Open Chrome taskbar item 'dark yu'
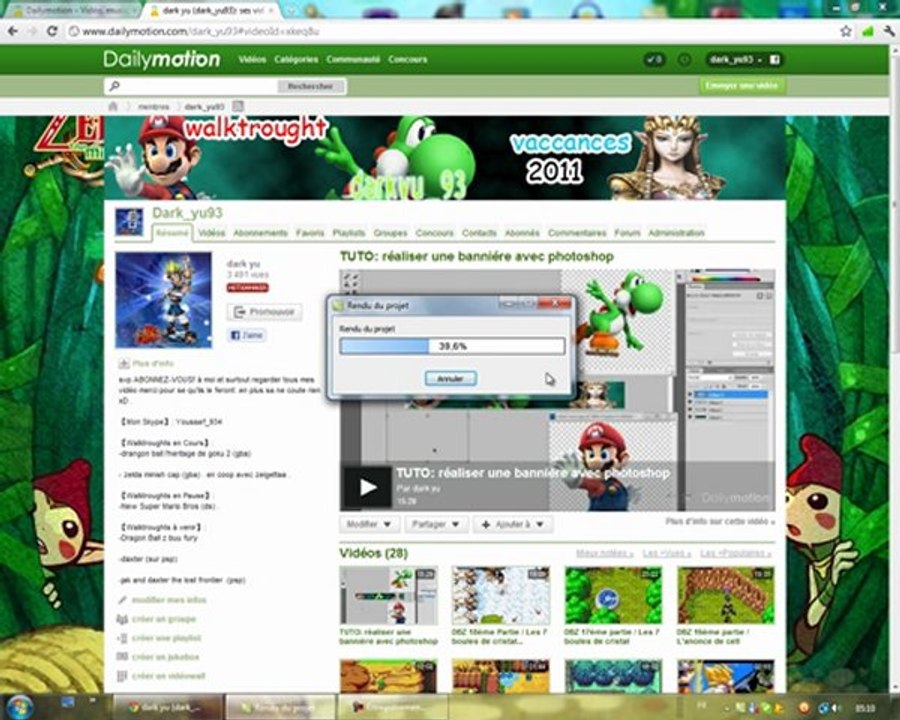Screen dimensions: 900x720 (x=168, y=707)
